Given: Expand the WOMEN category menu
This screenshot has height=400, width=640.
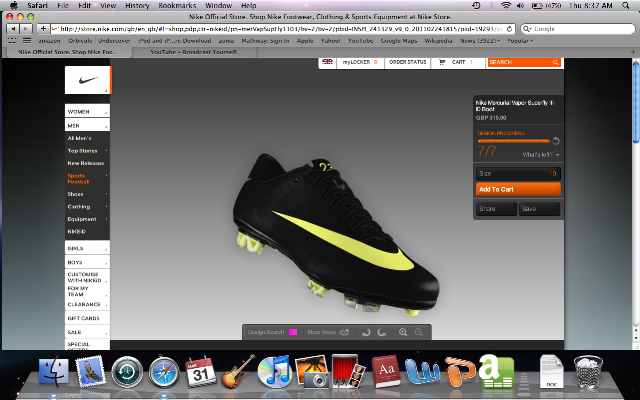Looking at the screenshot, I should pyautogui.click(x=87, y=111).
